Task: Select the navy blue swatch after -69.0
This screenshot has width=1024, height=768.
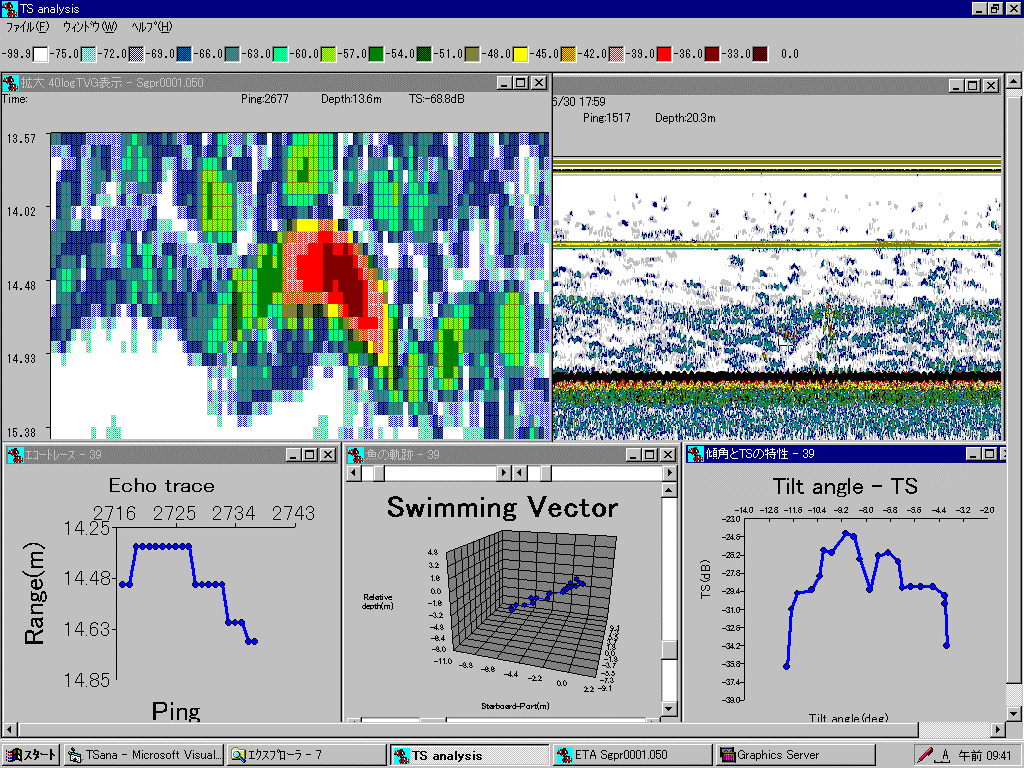Action: pyautogui.click(x=184, y=54)
